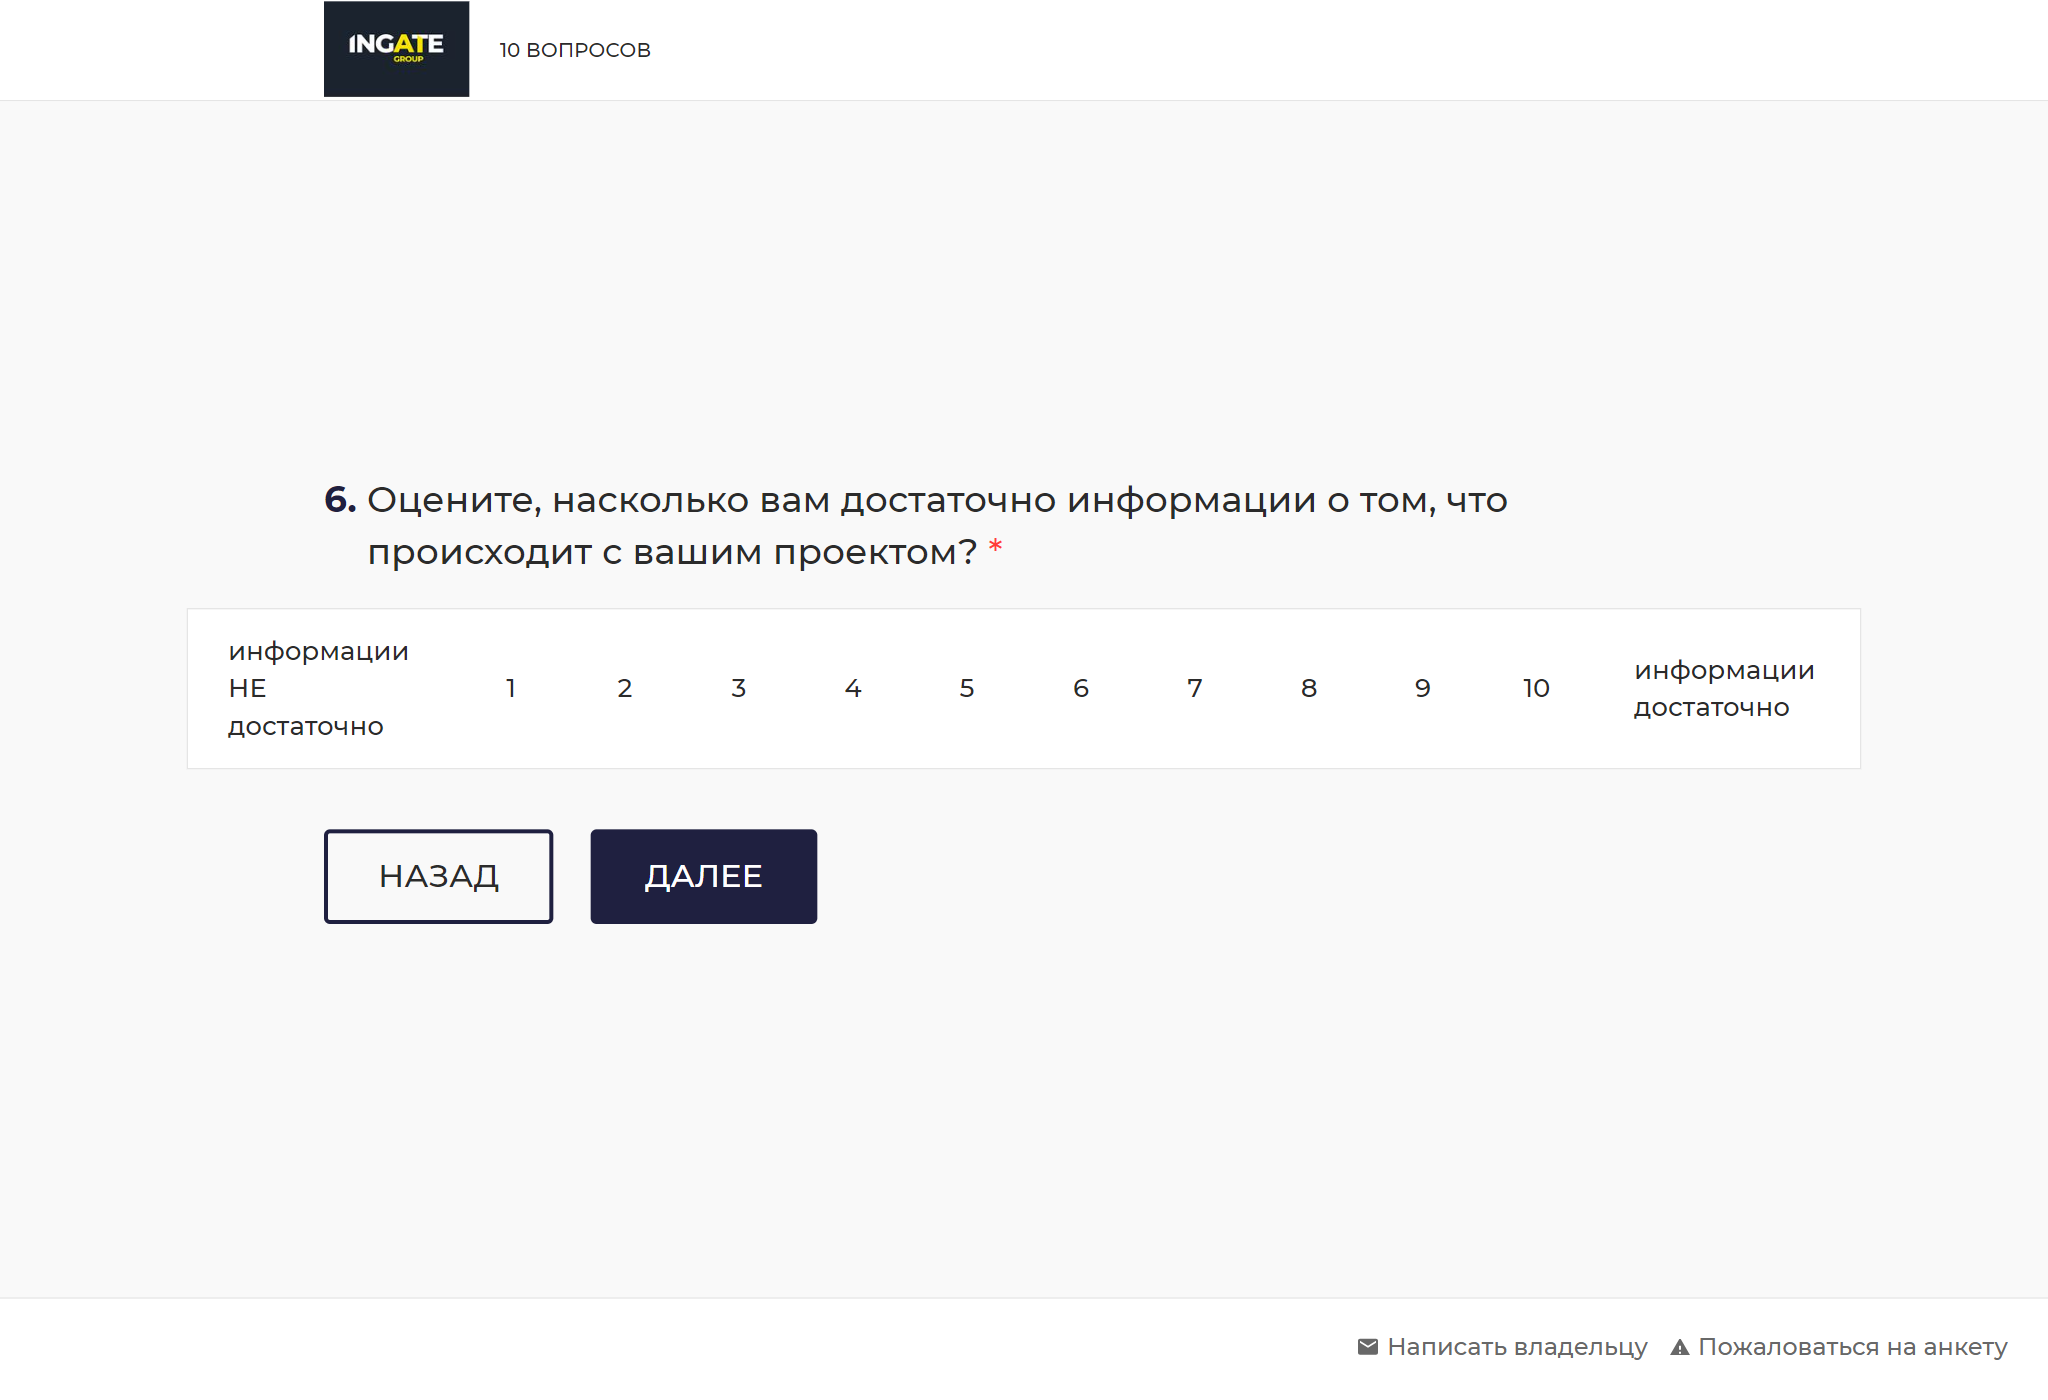Select rating 8 on the scale
Image resolution: width=2048 pixels, height=1400 pixels.
click(x=1308, y=688)
